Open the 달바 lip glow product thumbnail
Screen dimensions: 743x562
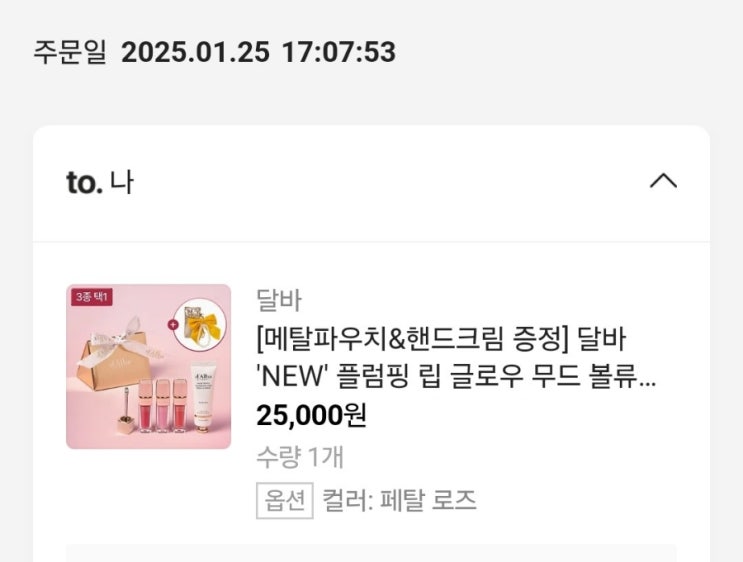coord(148,366)
